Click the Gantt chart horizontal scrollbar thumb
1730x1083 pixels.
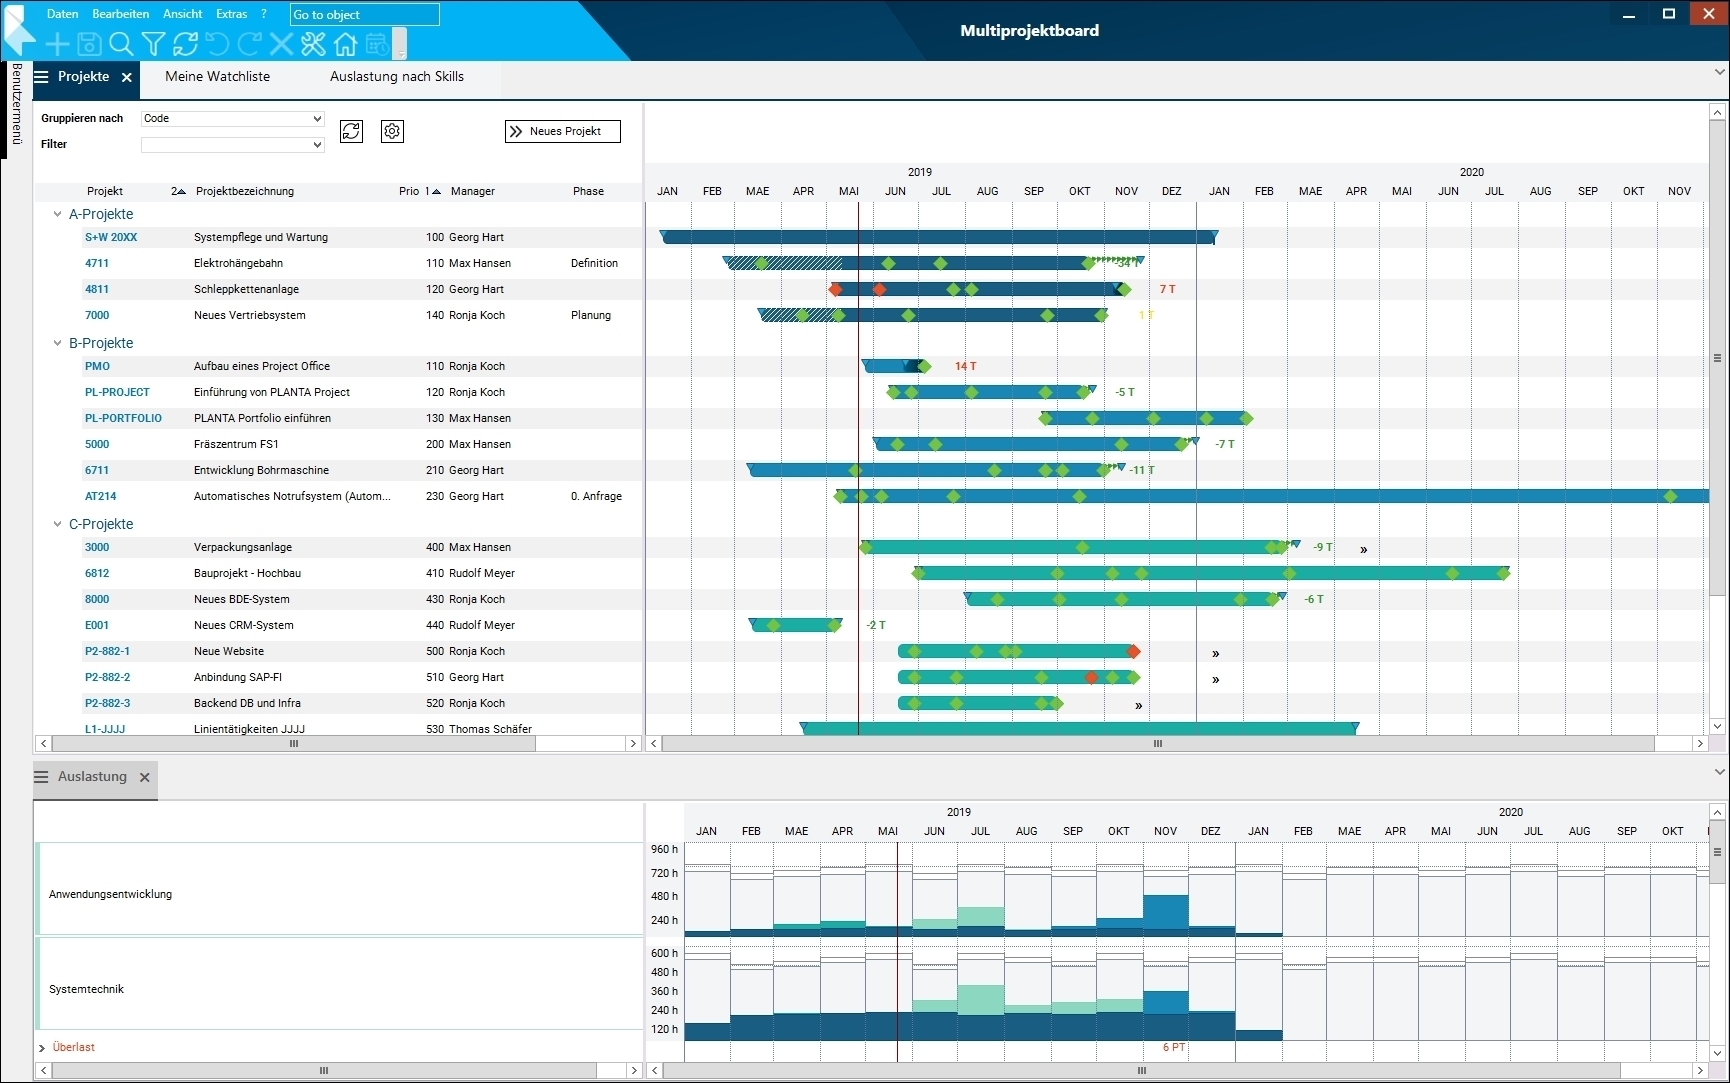[1158, 744]
